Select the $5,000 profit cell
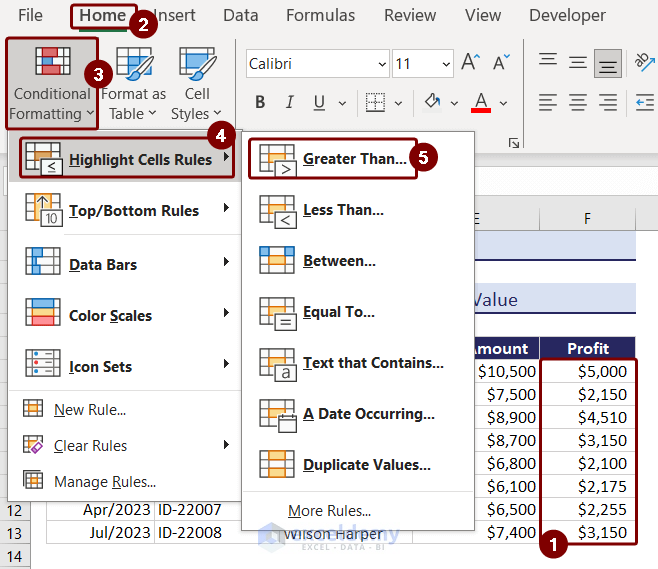Image resolution: width=658 pixels, height=569 pixels. coord(588,371)
